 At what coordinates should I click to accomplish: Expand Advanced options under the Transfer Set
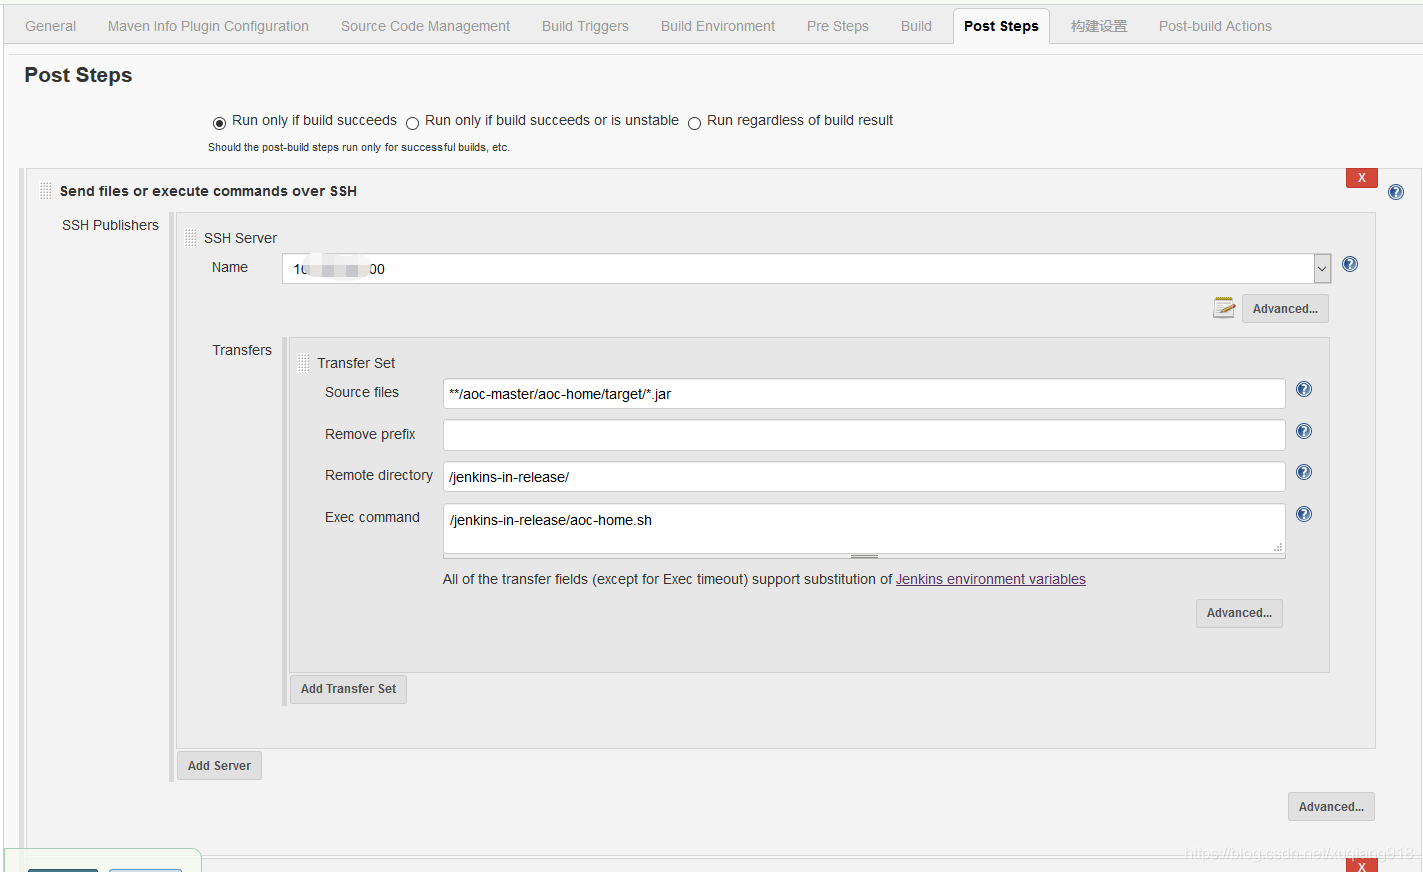tap(1239, 613)
